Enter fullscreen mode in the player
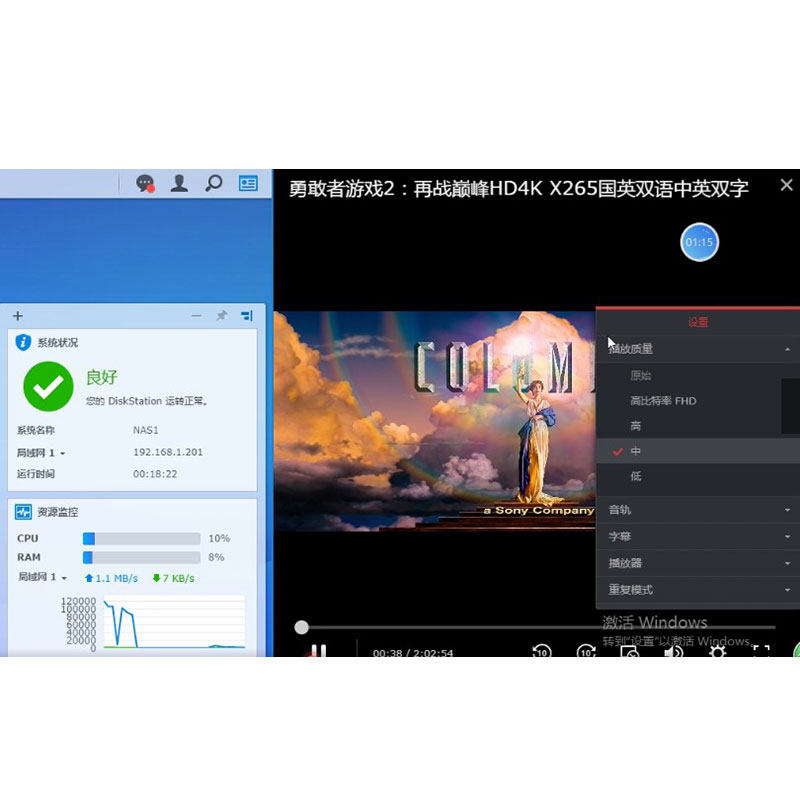Viewport: 800px width, 800px height. [x=761, y=652]
